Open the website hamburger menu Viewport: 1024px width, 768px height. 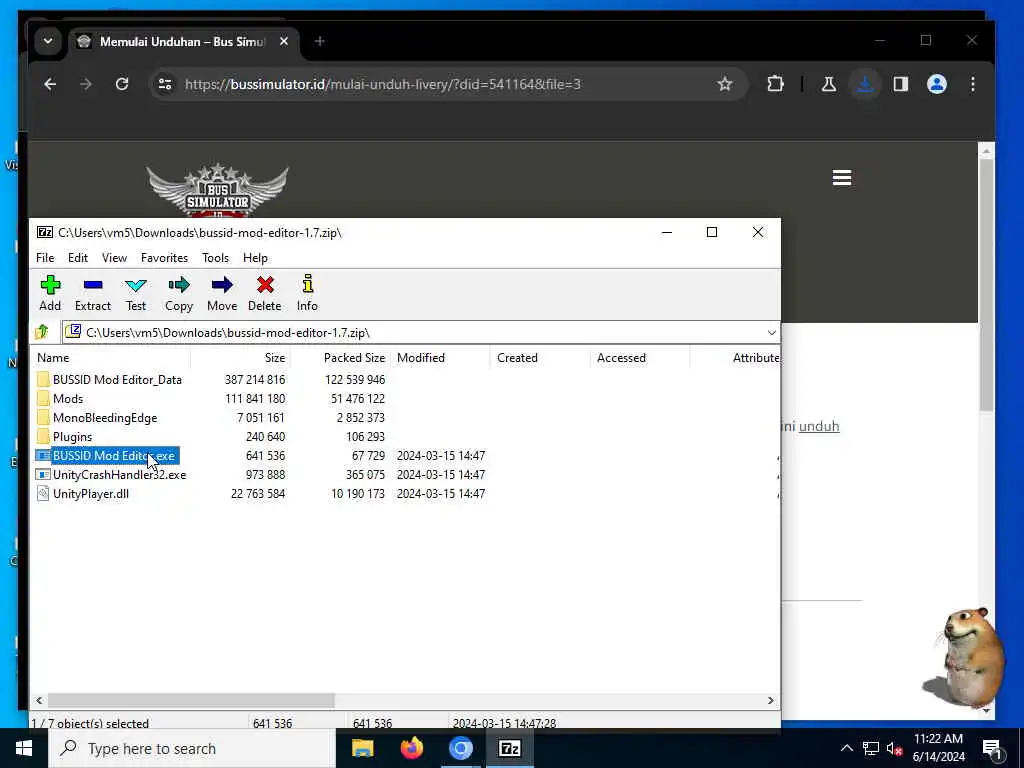click(842, 178)
